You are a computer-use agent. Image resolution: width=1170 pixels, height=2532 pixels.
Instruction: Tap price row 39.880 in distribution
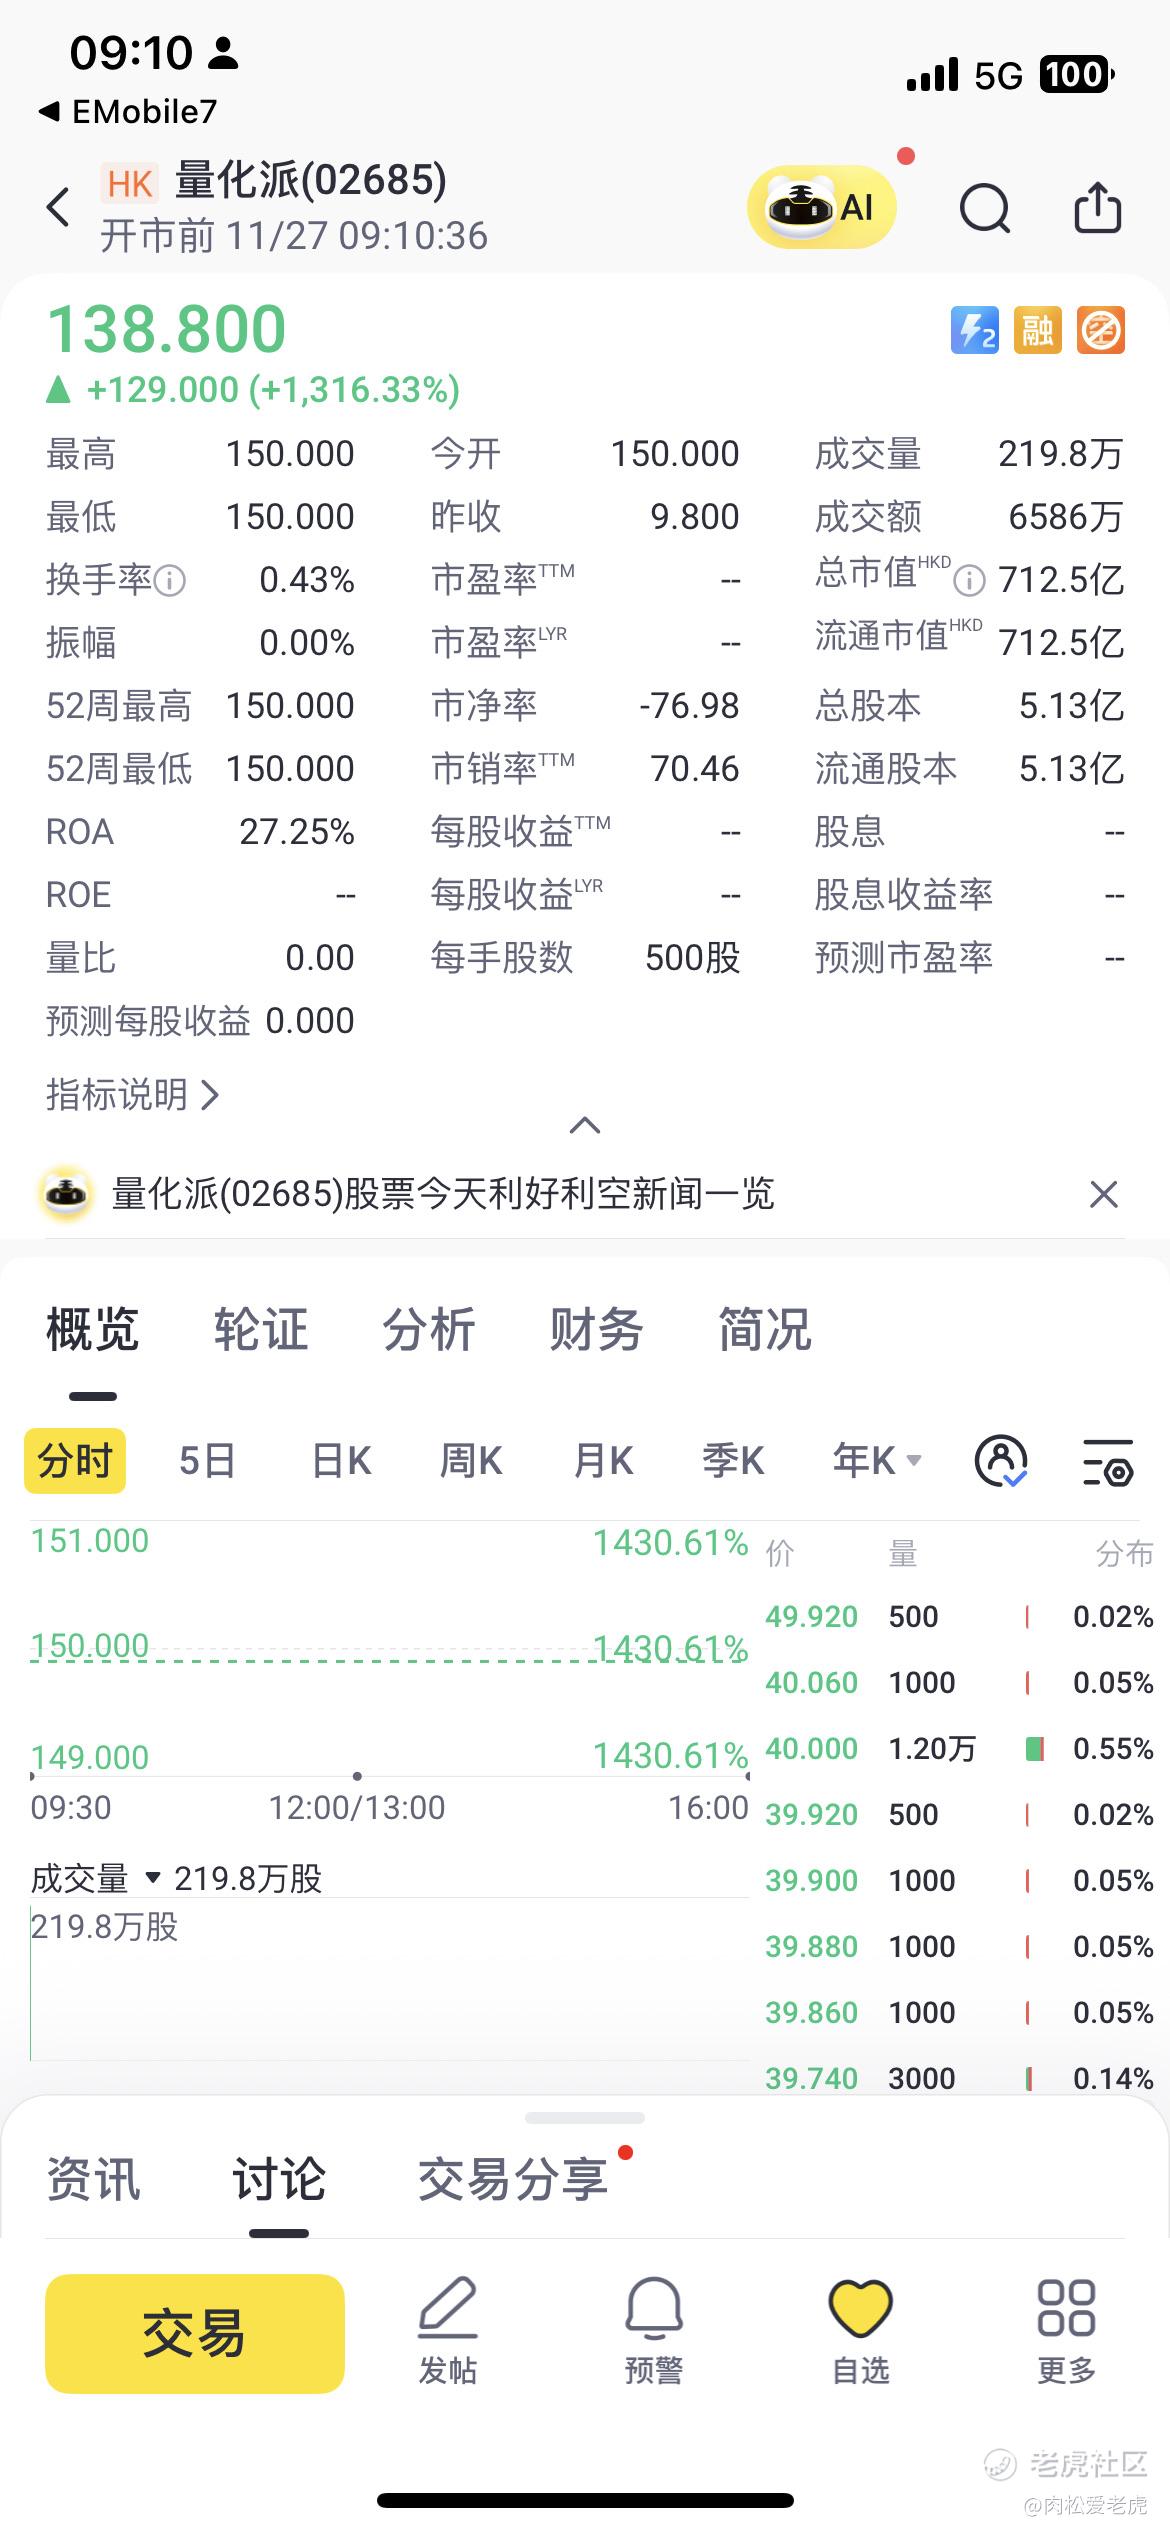point(958,1947)
